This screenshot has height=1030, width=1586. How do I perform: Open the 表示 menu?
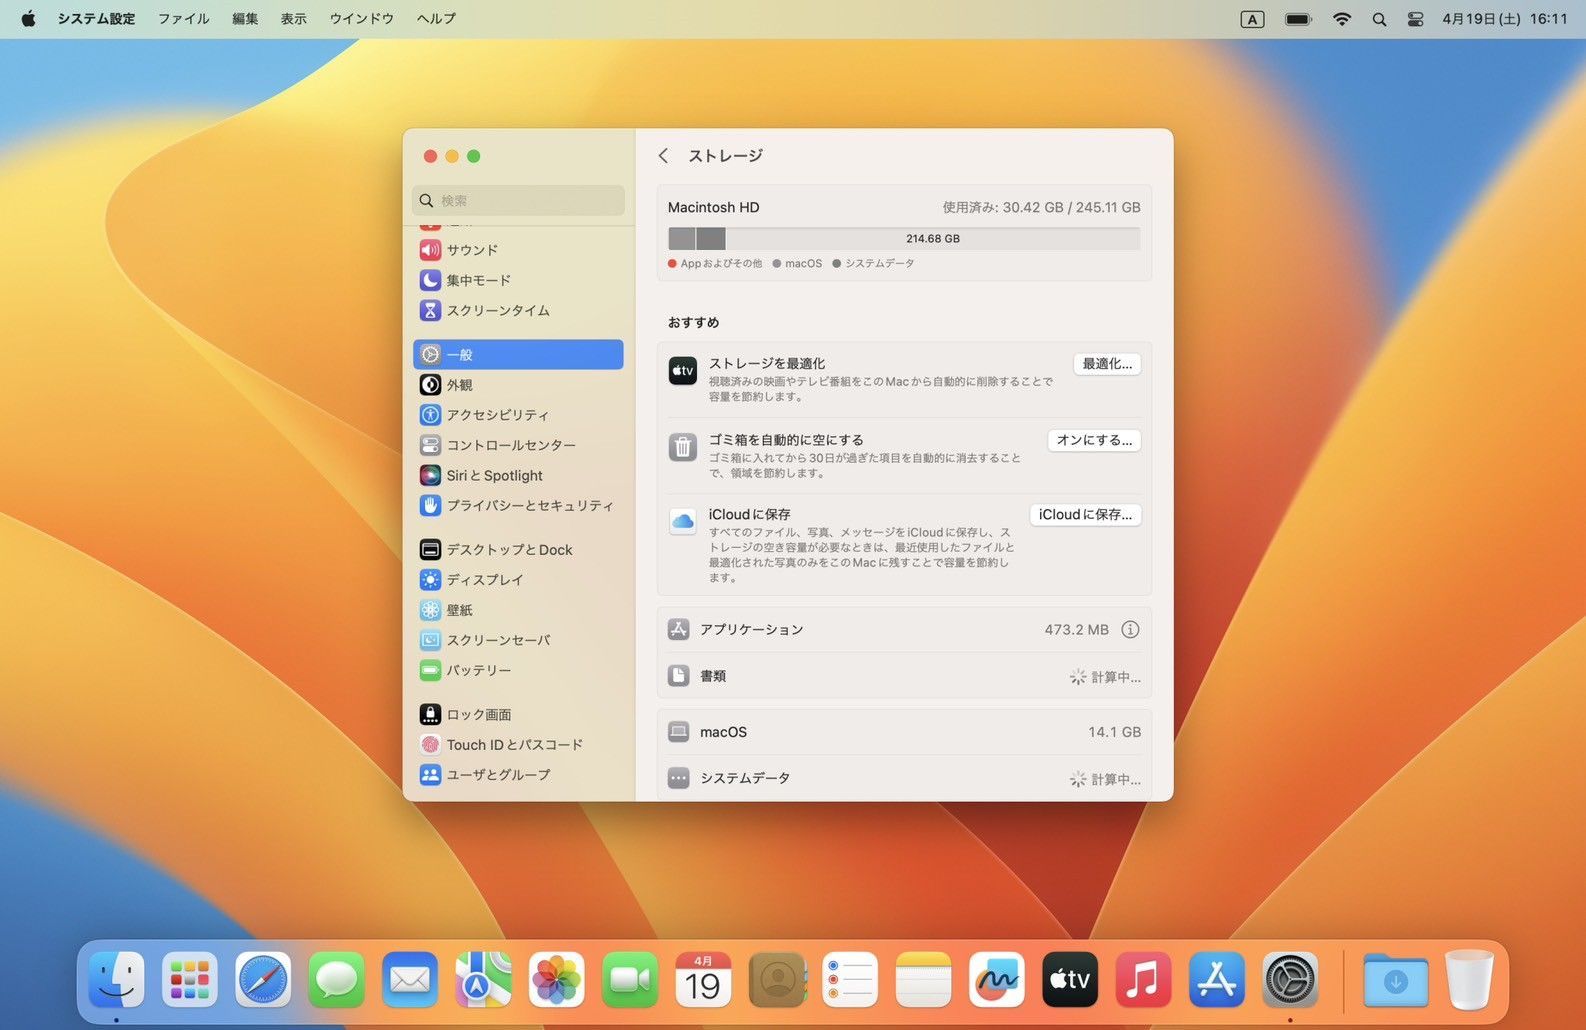point(294,18)
